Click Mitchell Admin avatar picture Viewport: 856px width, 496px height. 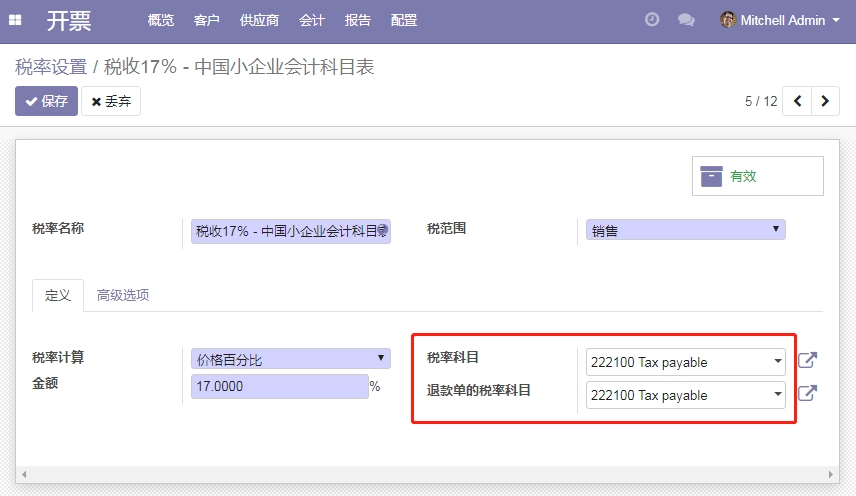pyautogui.click(x=728, y=20)
